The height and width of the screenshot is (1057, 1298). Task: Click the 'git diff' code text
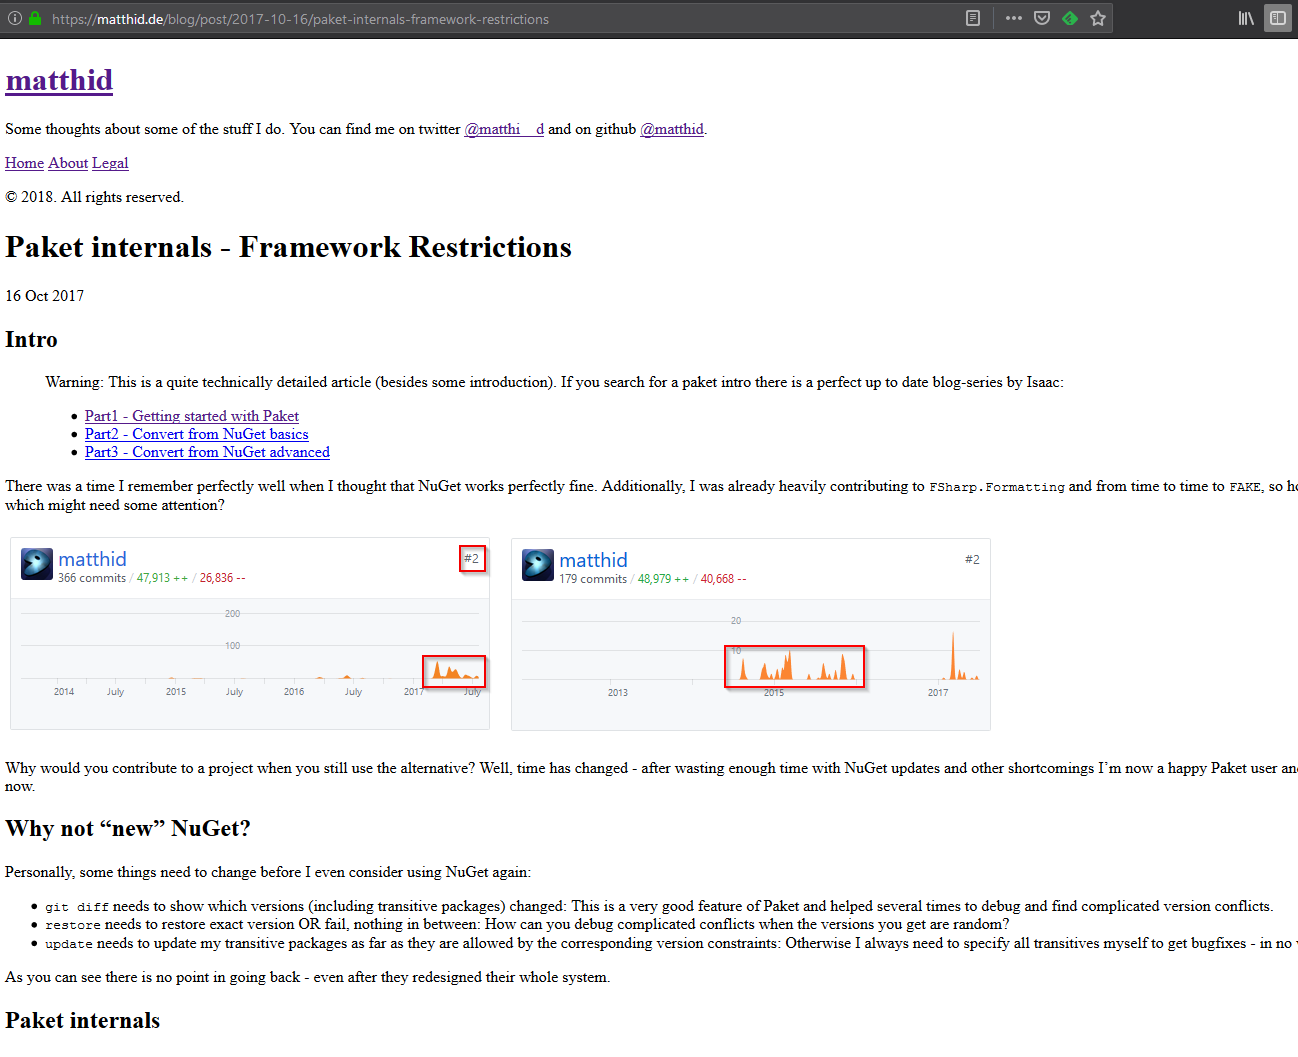77,907
